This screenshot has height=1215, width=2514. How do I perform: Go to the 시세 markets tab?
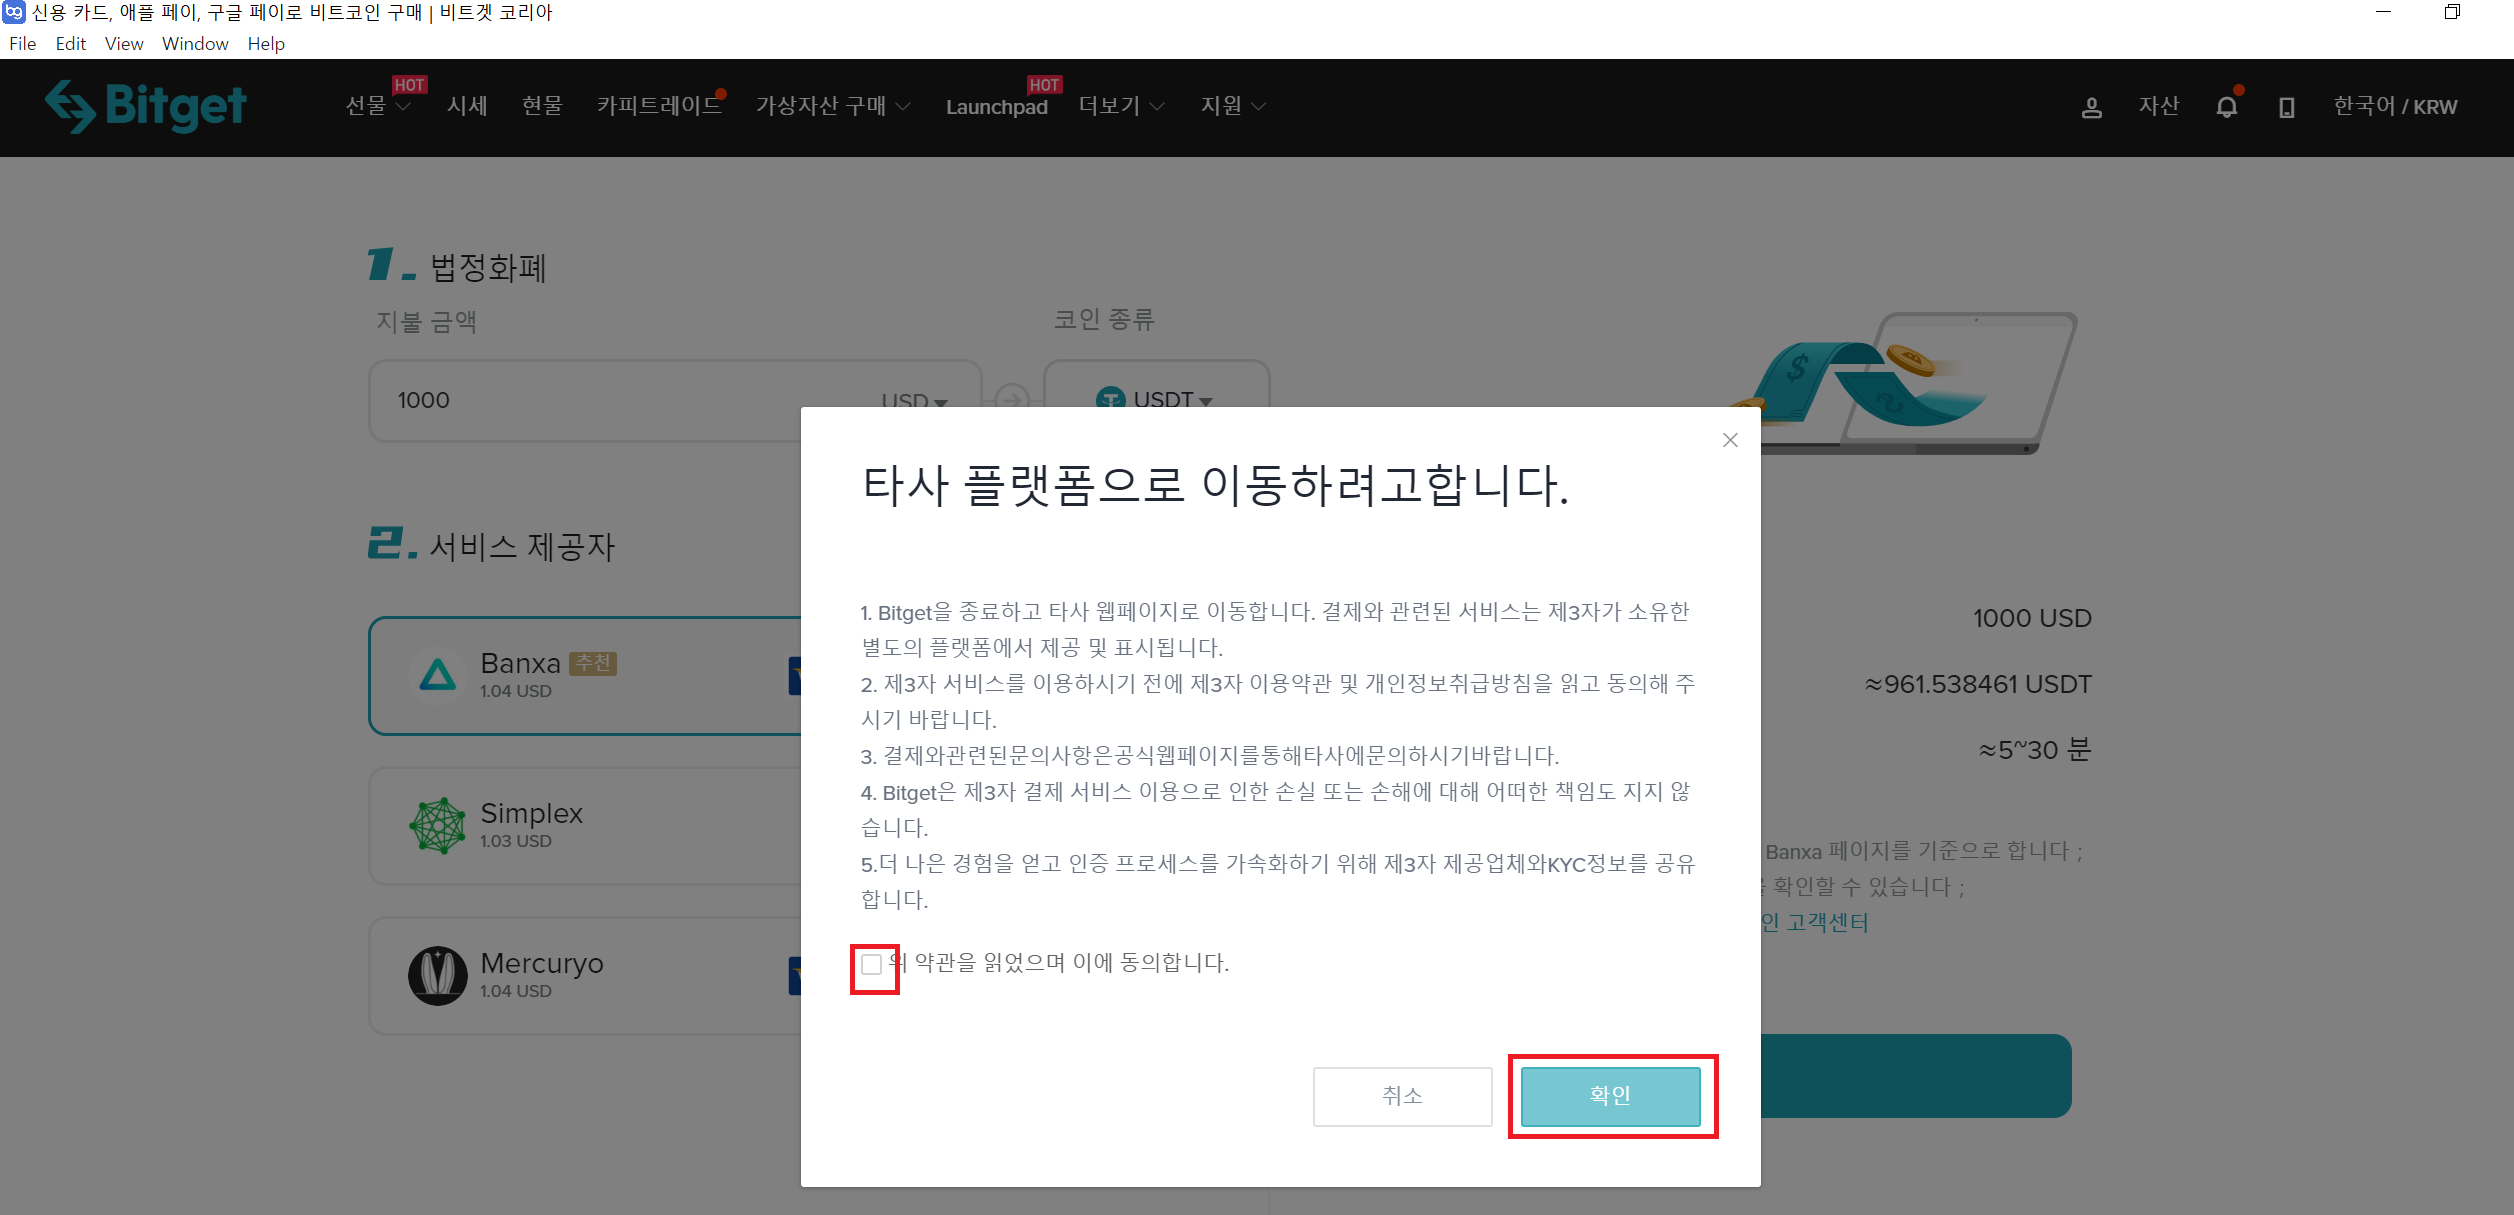[467, 106]
